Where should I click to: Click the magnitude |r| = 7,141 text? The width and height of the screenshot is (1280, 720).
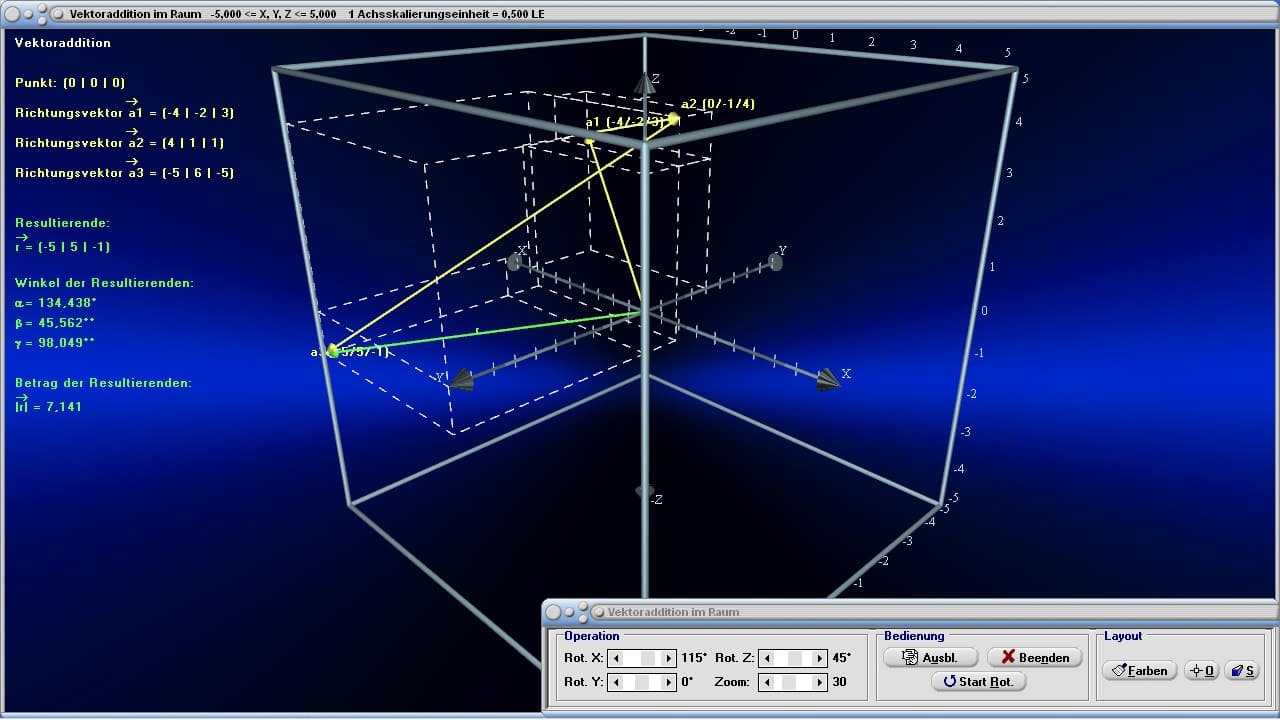point(49,405)
